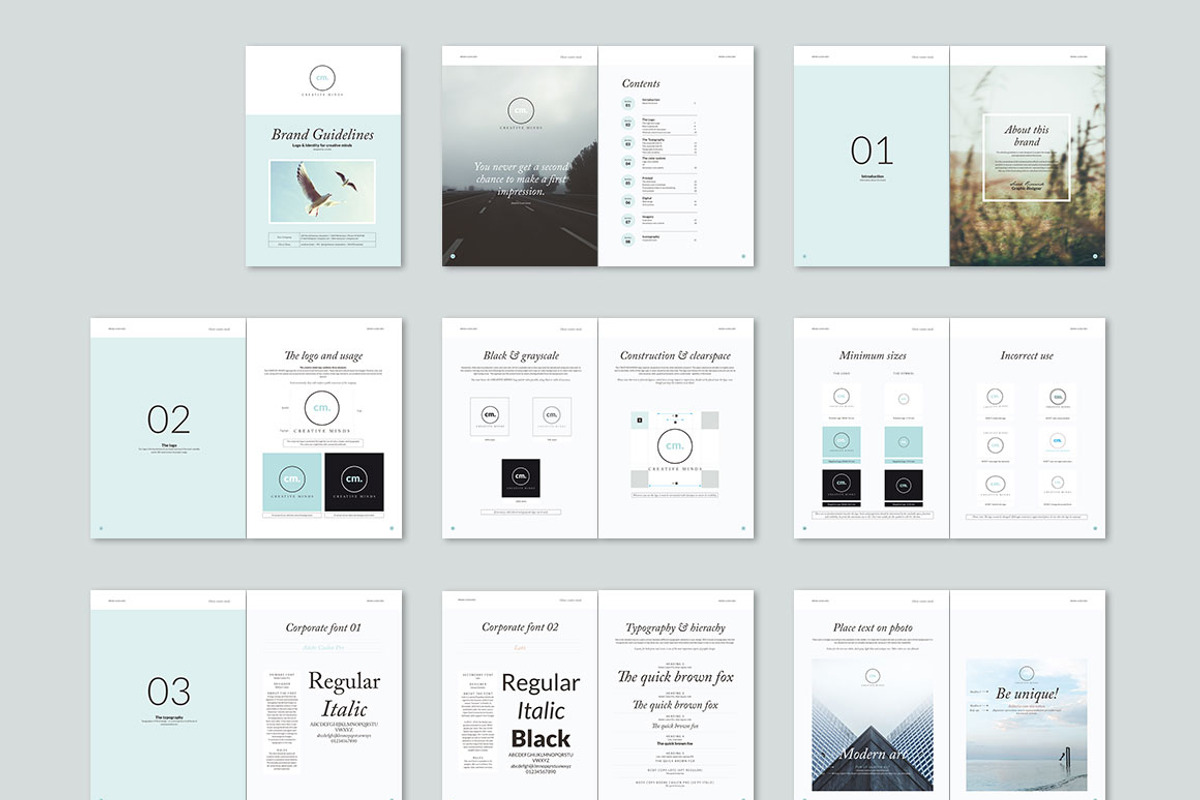Click the 'Construction & clearspace' heading
Screen dimensions: 1200x800
click(x=675, y=355)
